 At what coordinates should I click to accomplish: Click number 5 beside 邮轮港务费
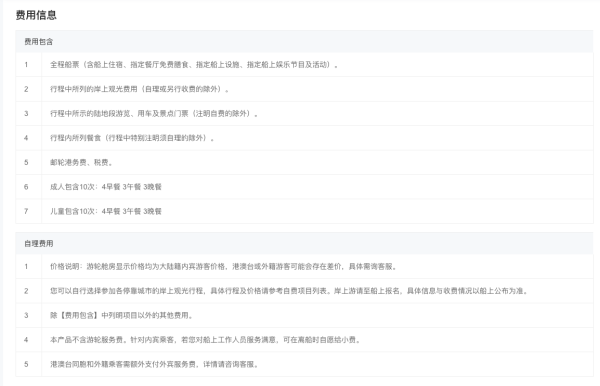coord(26,162)
